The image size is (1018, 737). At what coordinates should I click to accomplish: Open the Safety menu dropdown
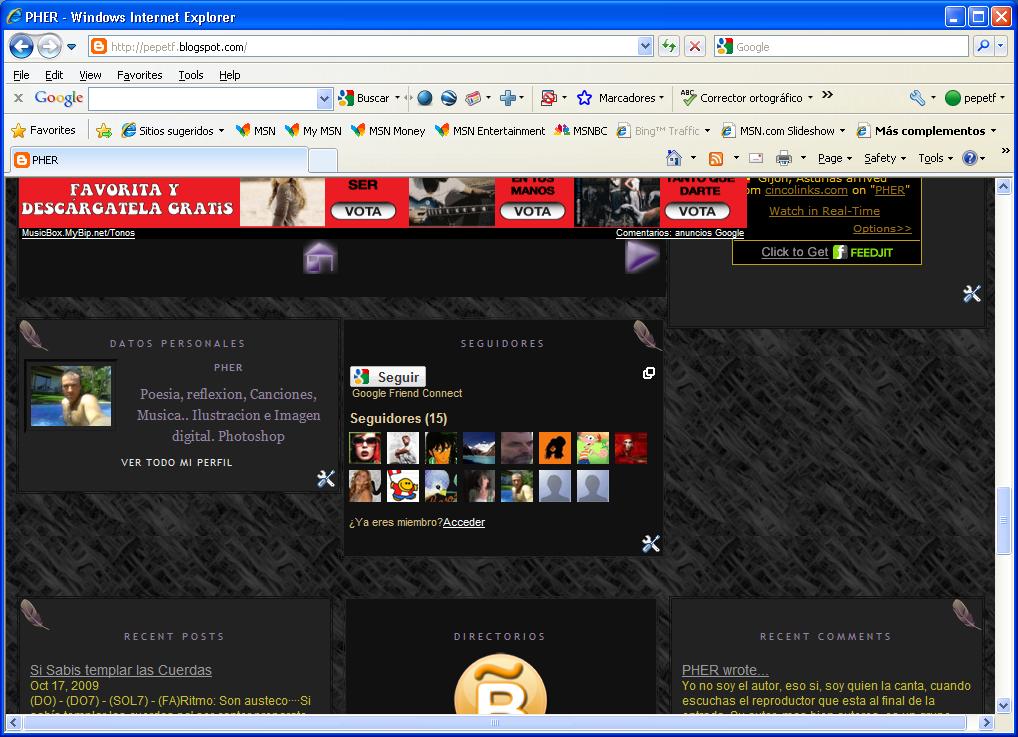point(884,158)
